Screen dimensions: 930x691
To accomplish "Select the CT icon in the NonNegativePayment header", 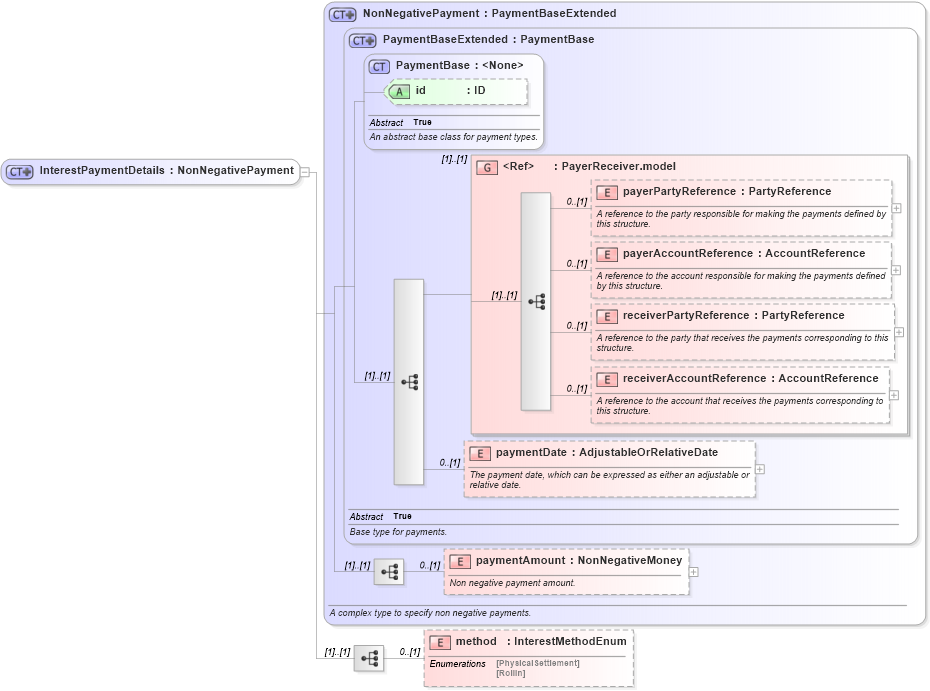I will (x=339, y=13).
